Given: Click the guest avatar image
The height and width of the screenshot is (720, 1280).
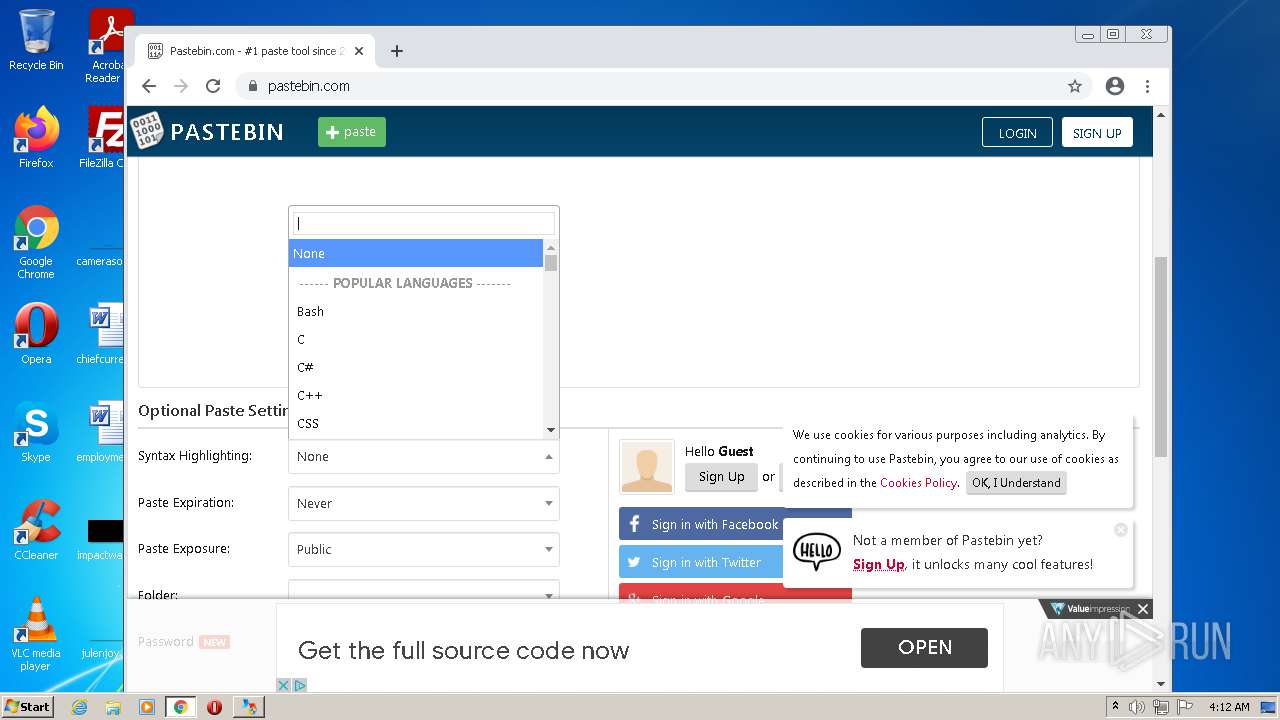Looking at the screenshot, I should pos(647,466).
